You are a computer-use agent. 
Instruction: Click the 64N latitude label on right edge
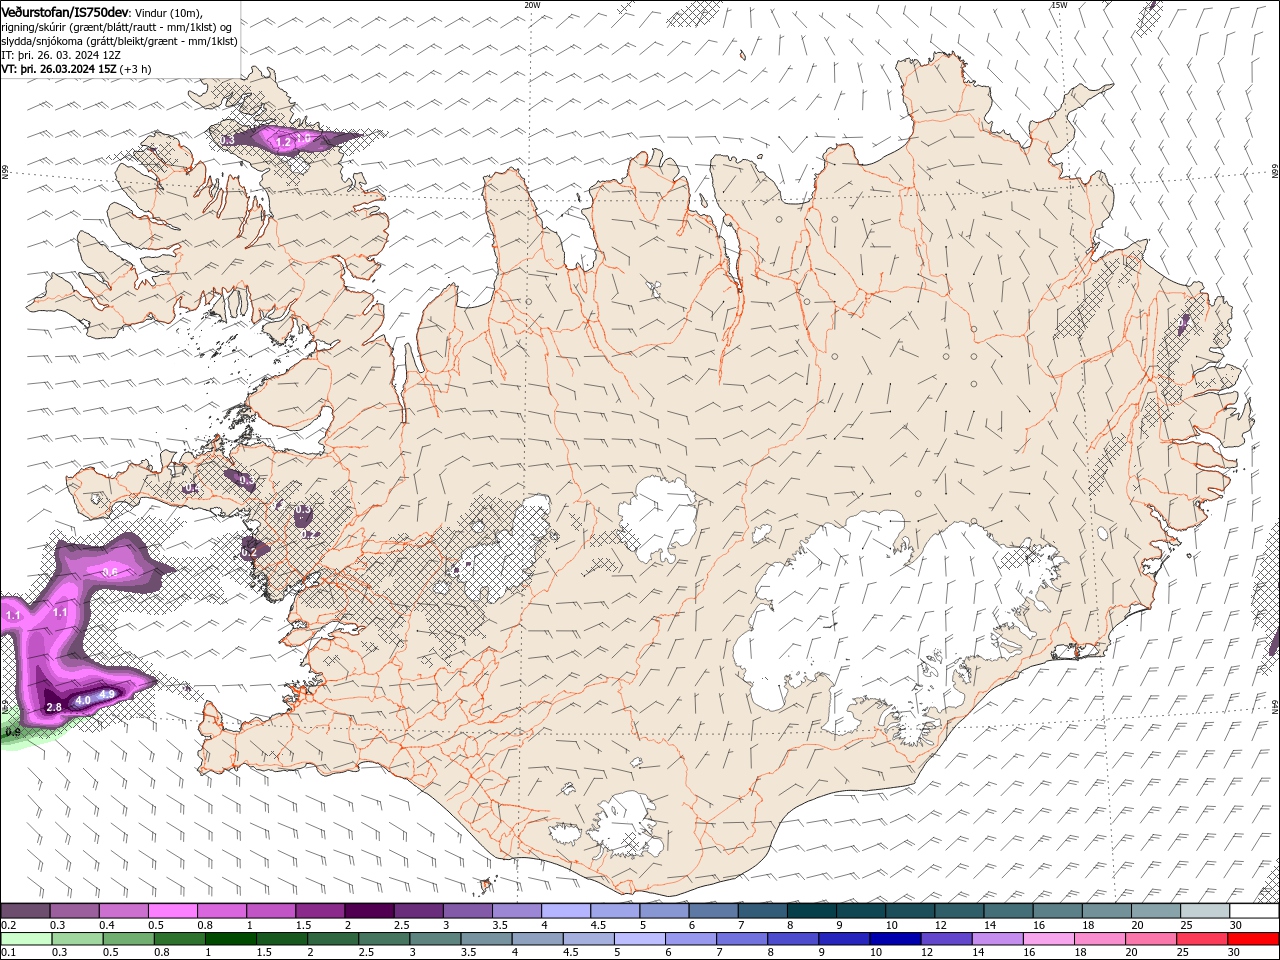[x=1275, y=706]
